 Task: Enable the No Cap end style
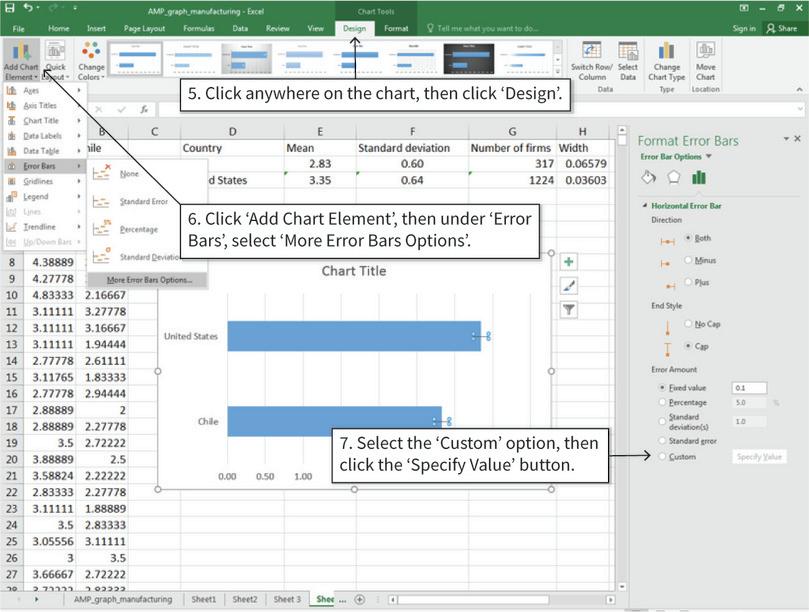click(x=689, y=323)
